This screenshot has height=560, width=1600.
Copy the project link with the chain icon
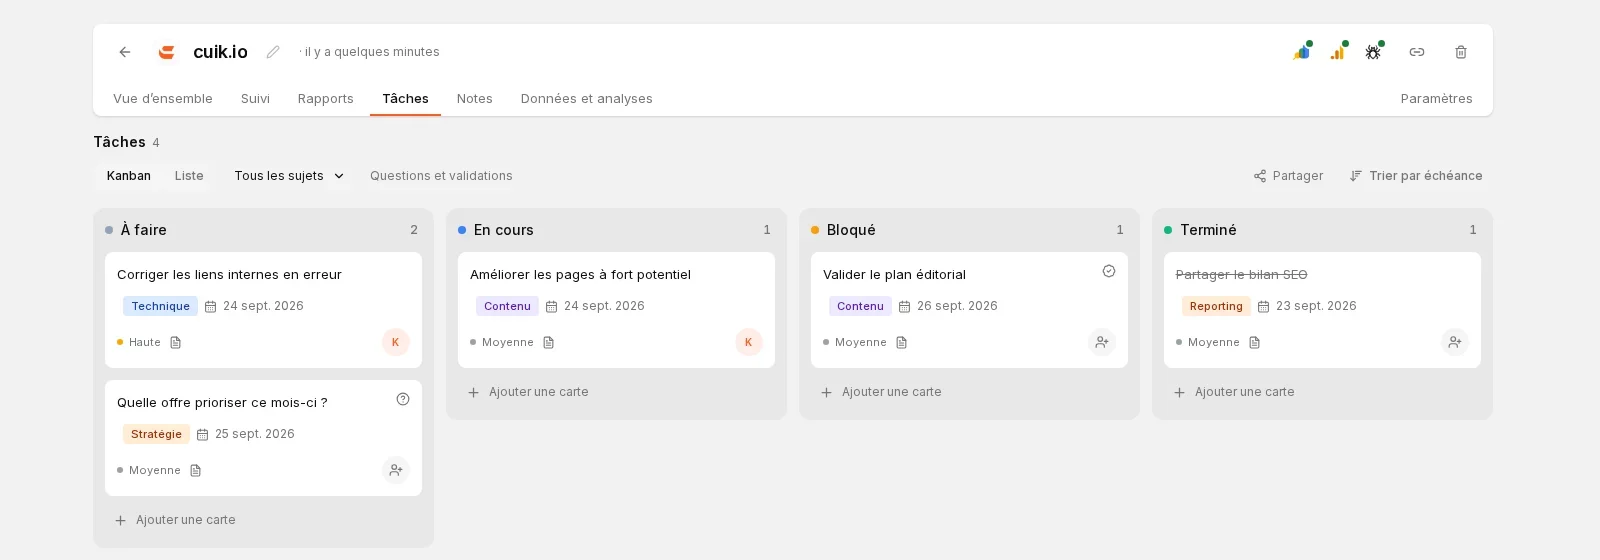tap(1417, 52)
